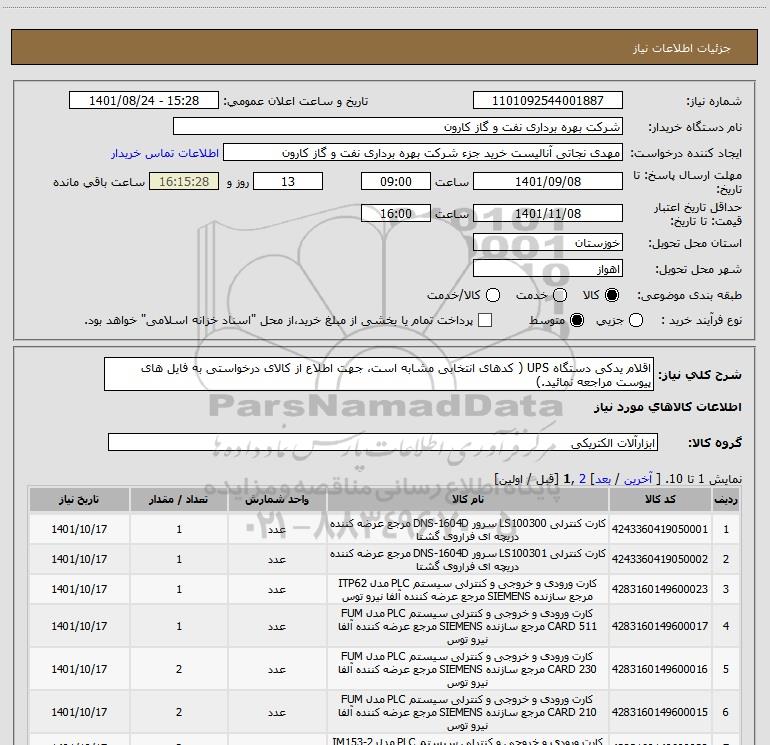
Task: Click the تعداد / مقدار column header
Action: click(179, 499)
